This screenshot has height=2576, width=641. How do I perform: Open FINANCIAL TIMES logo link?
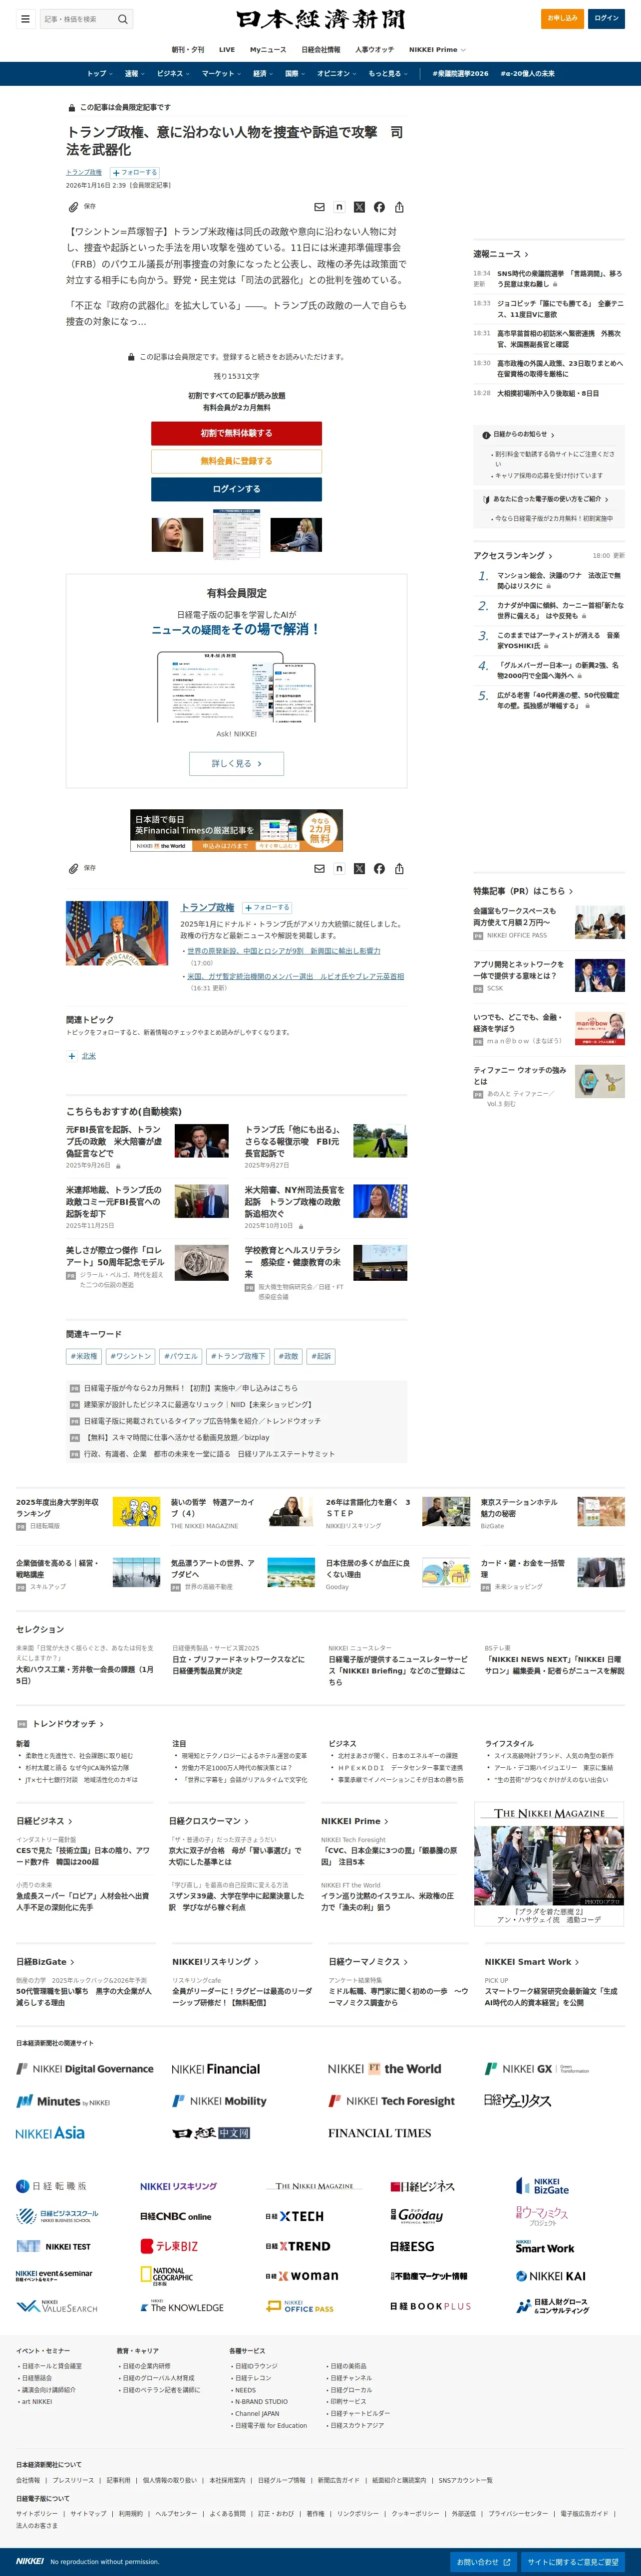379,2132
